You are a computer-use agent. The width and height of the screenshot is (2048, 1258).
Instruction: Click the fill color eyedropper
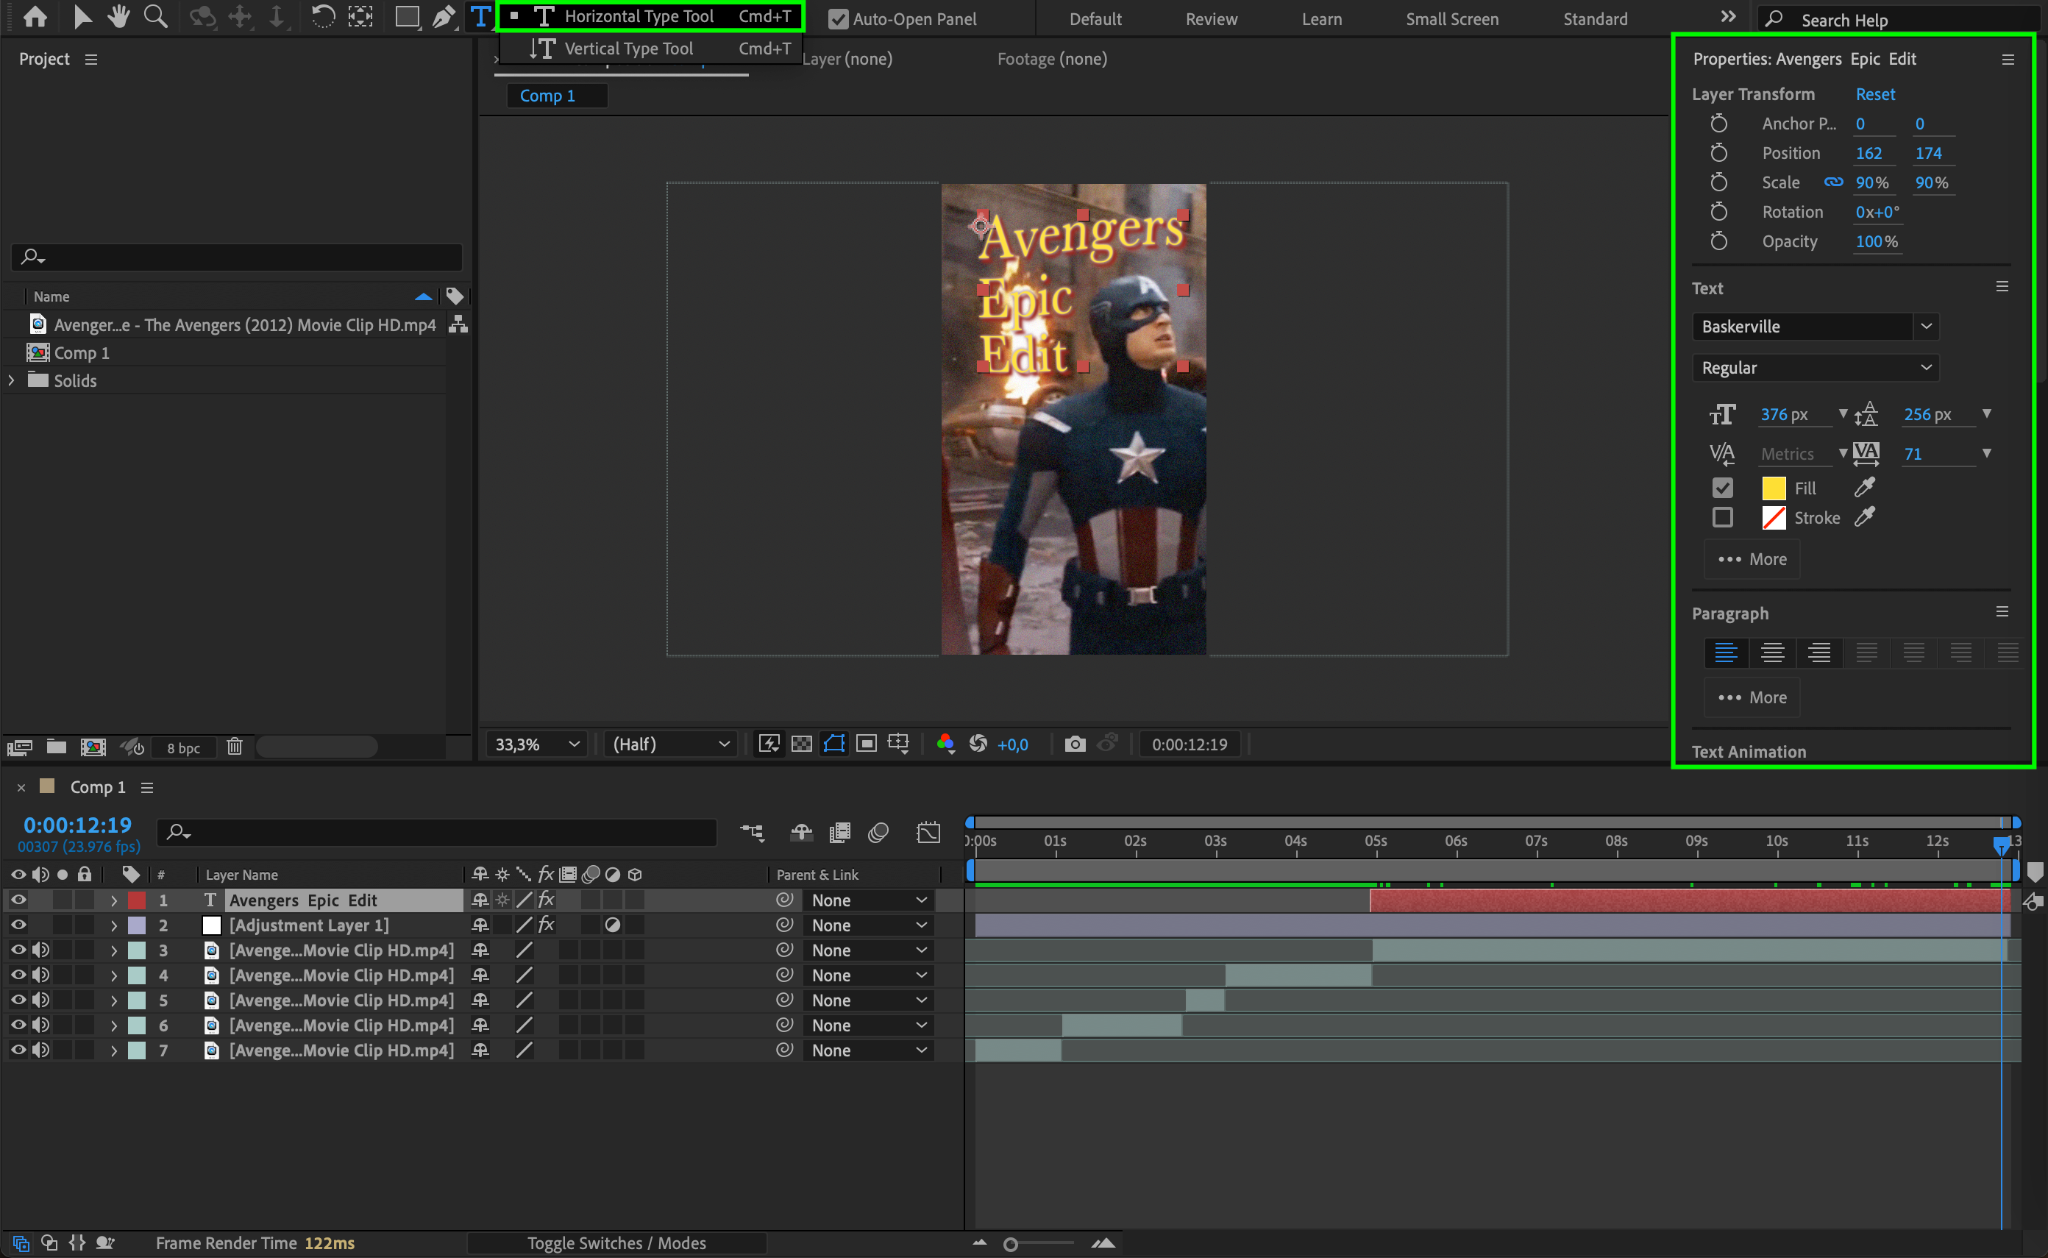(1865, 487)
